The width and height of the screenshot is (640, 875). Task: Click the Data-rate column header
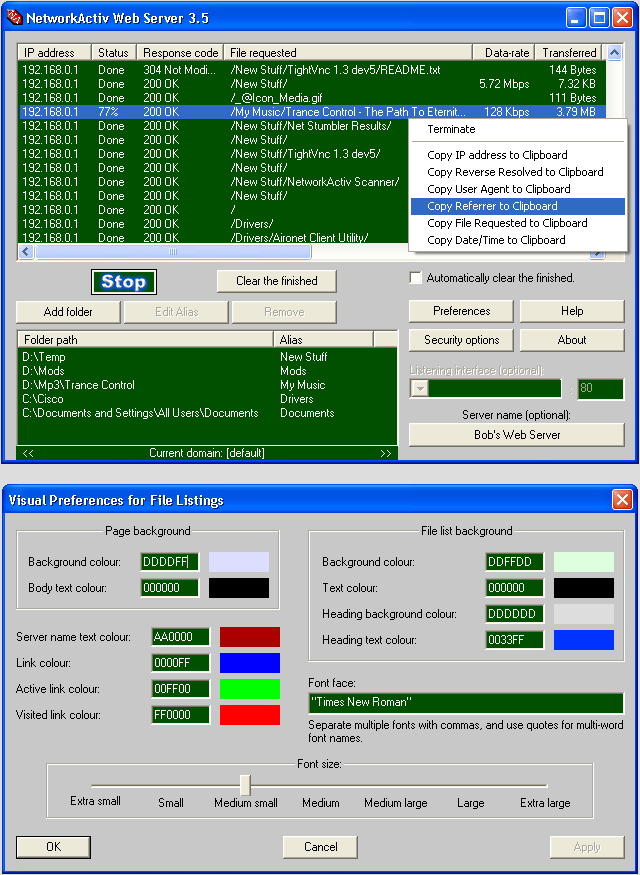coord(504,52)
